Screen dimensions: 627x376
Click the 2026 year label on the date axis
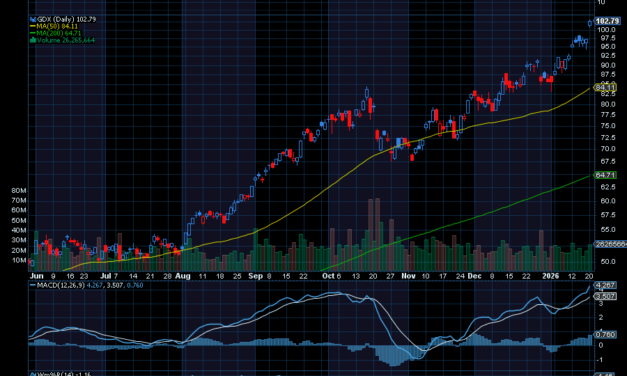click(x=550, y=276)
